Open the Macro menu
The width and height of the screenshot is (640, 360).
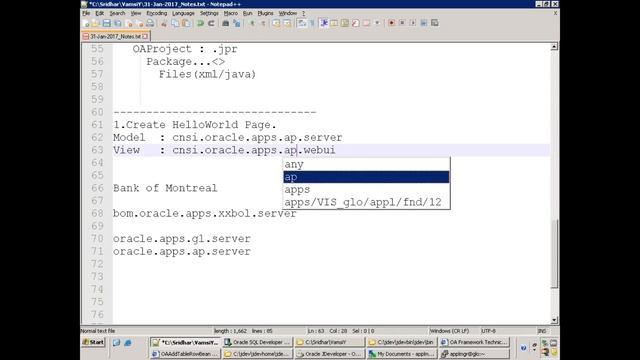coord(231,13)
